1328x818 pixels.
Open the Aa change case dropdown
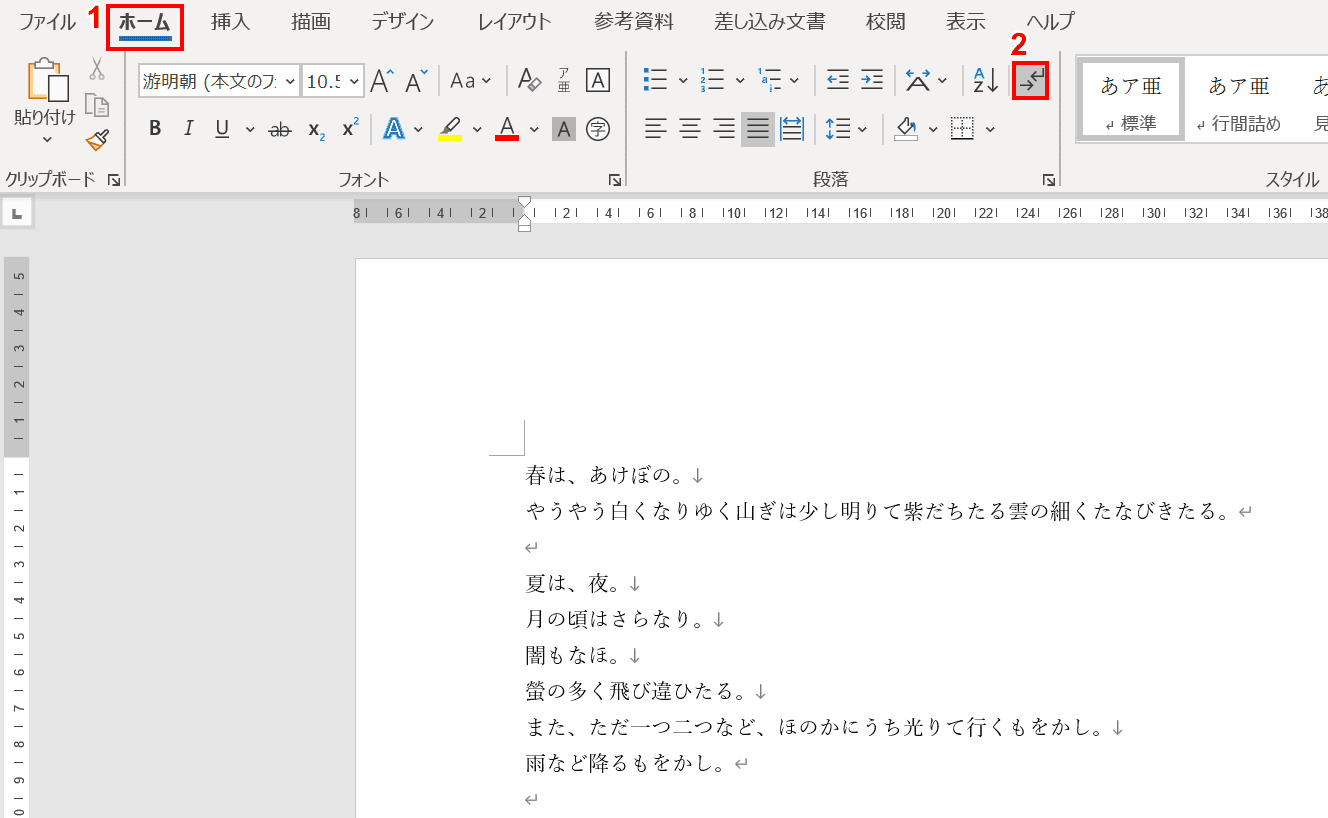(x=470, y=81)
